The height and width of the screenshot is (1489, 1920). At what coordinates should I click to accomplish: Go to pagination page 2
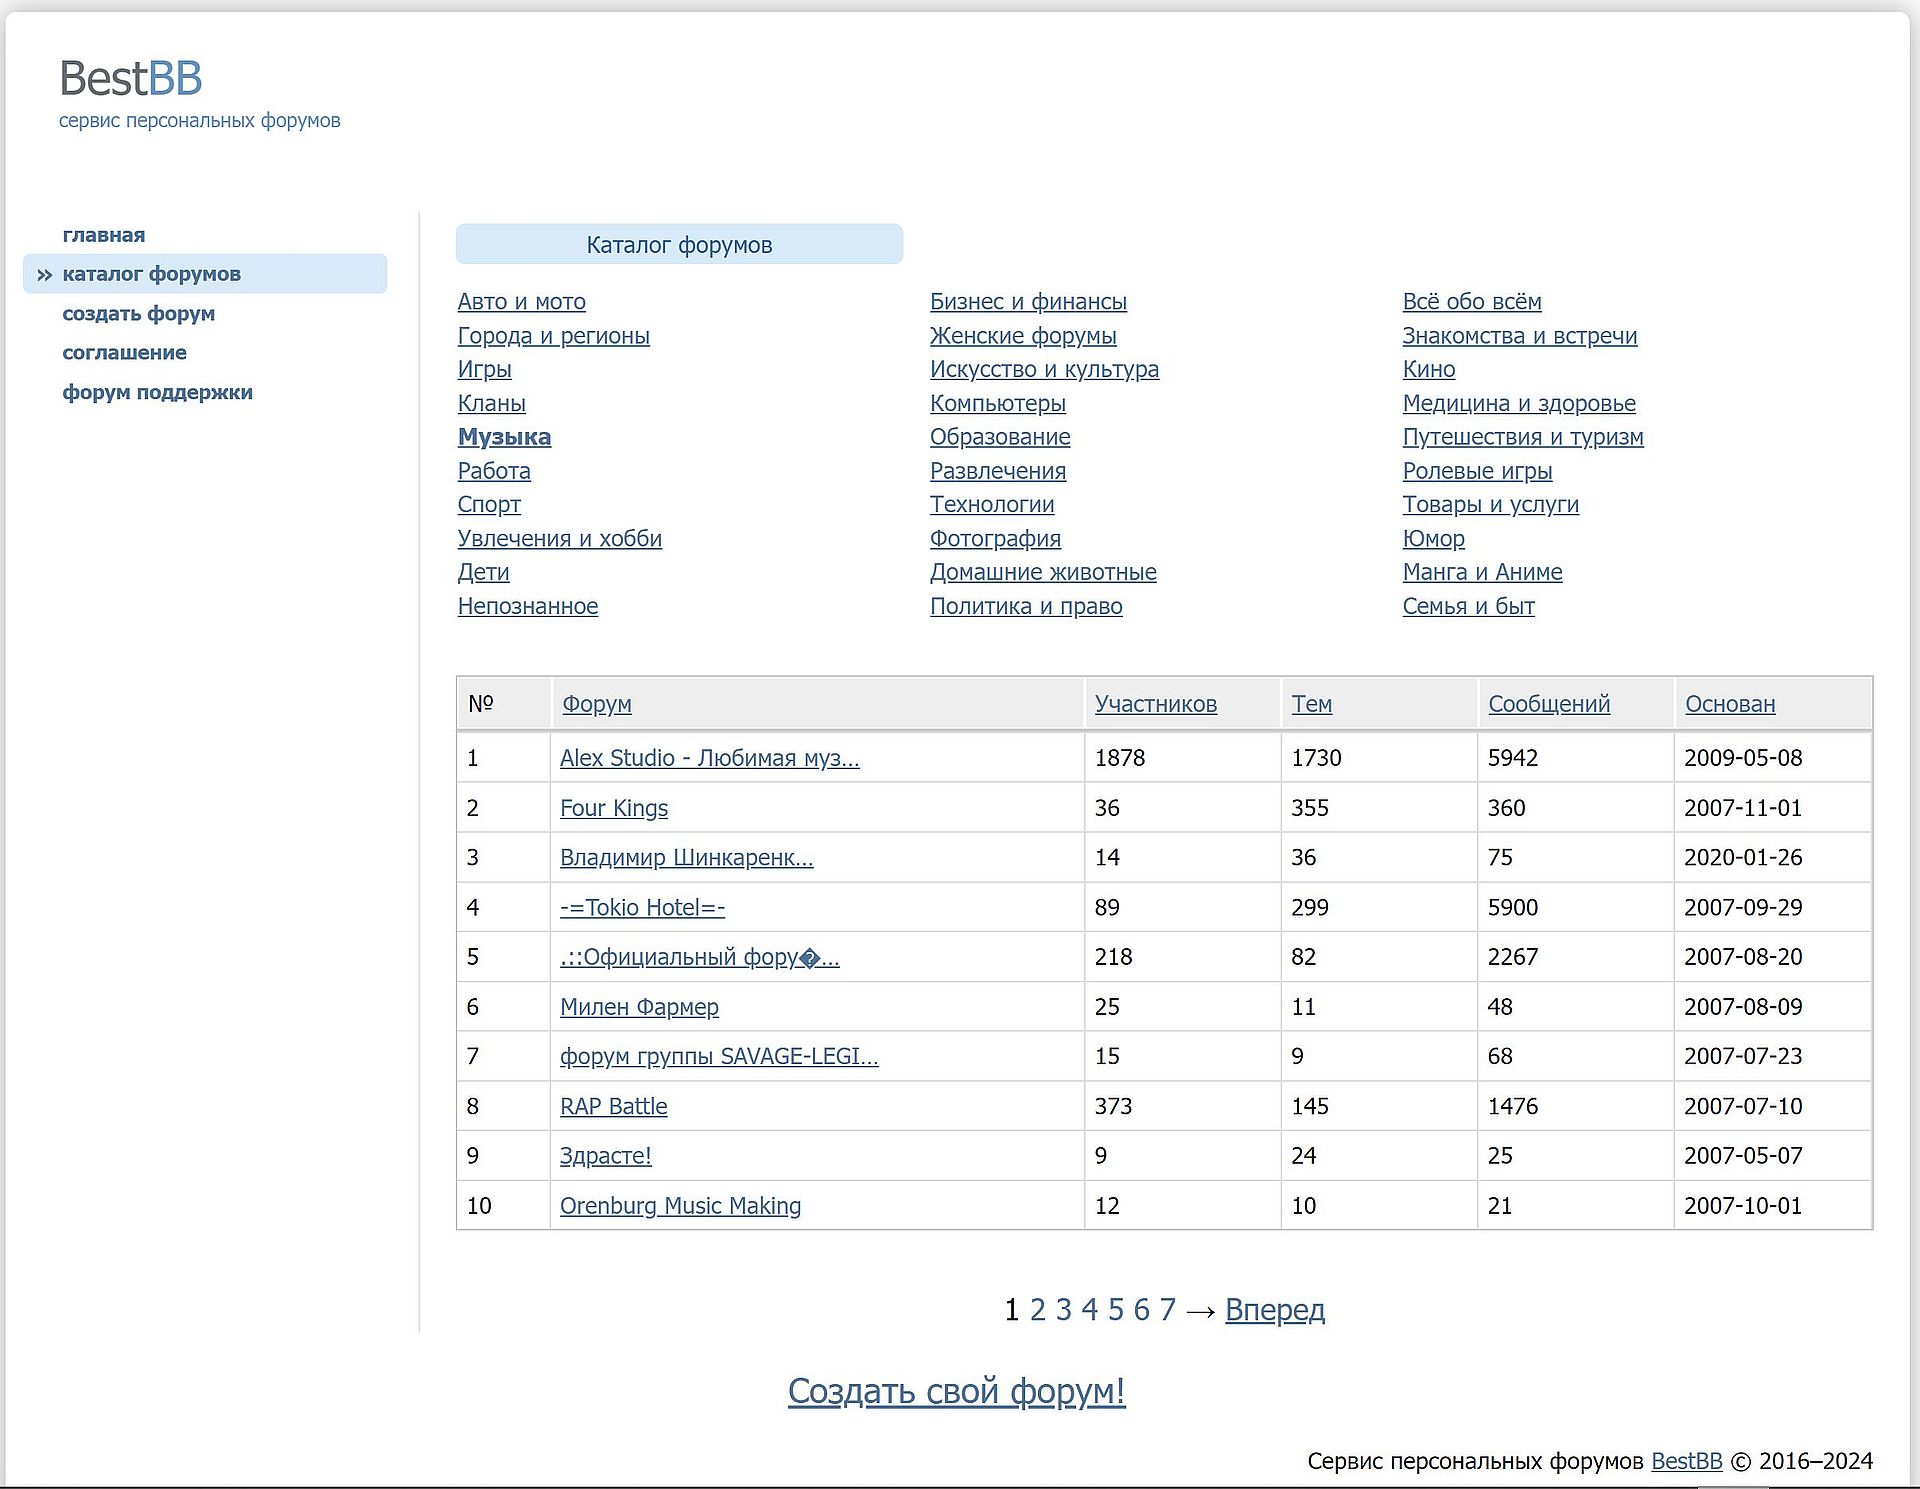(x=1038, y=1309)
